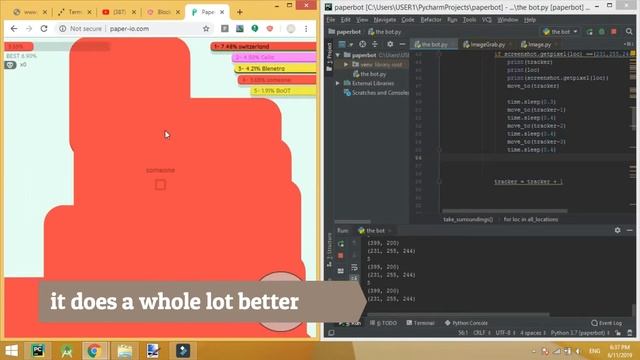Stop the program with red toolbar square

(x=613, y=31)
